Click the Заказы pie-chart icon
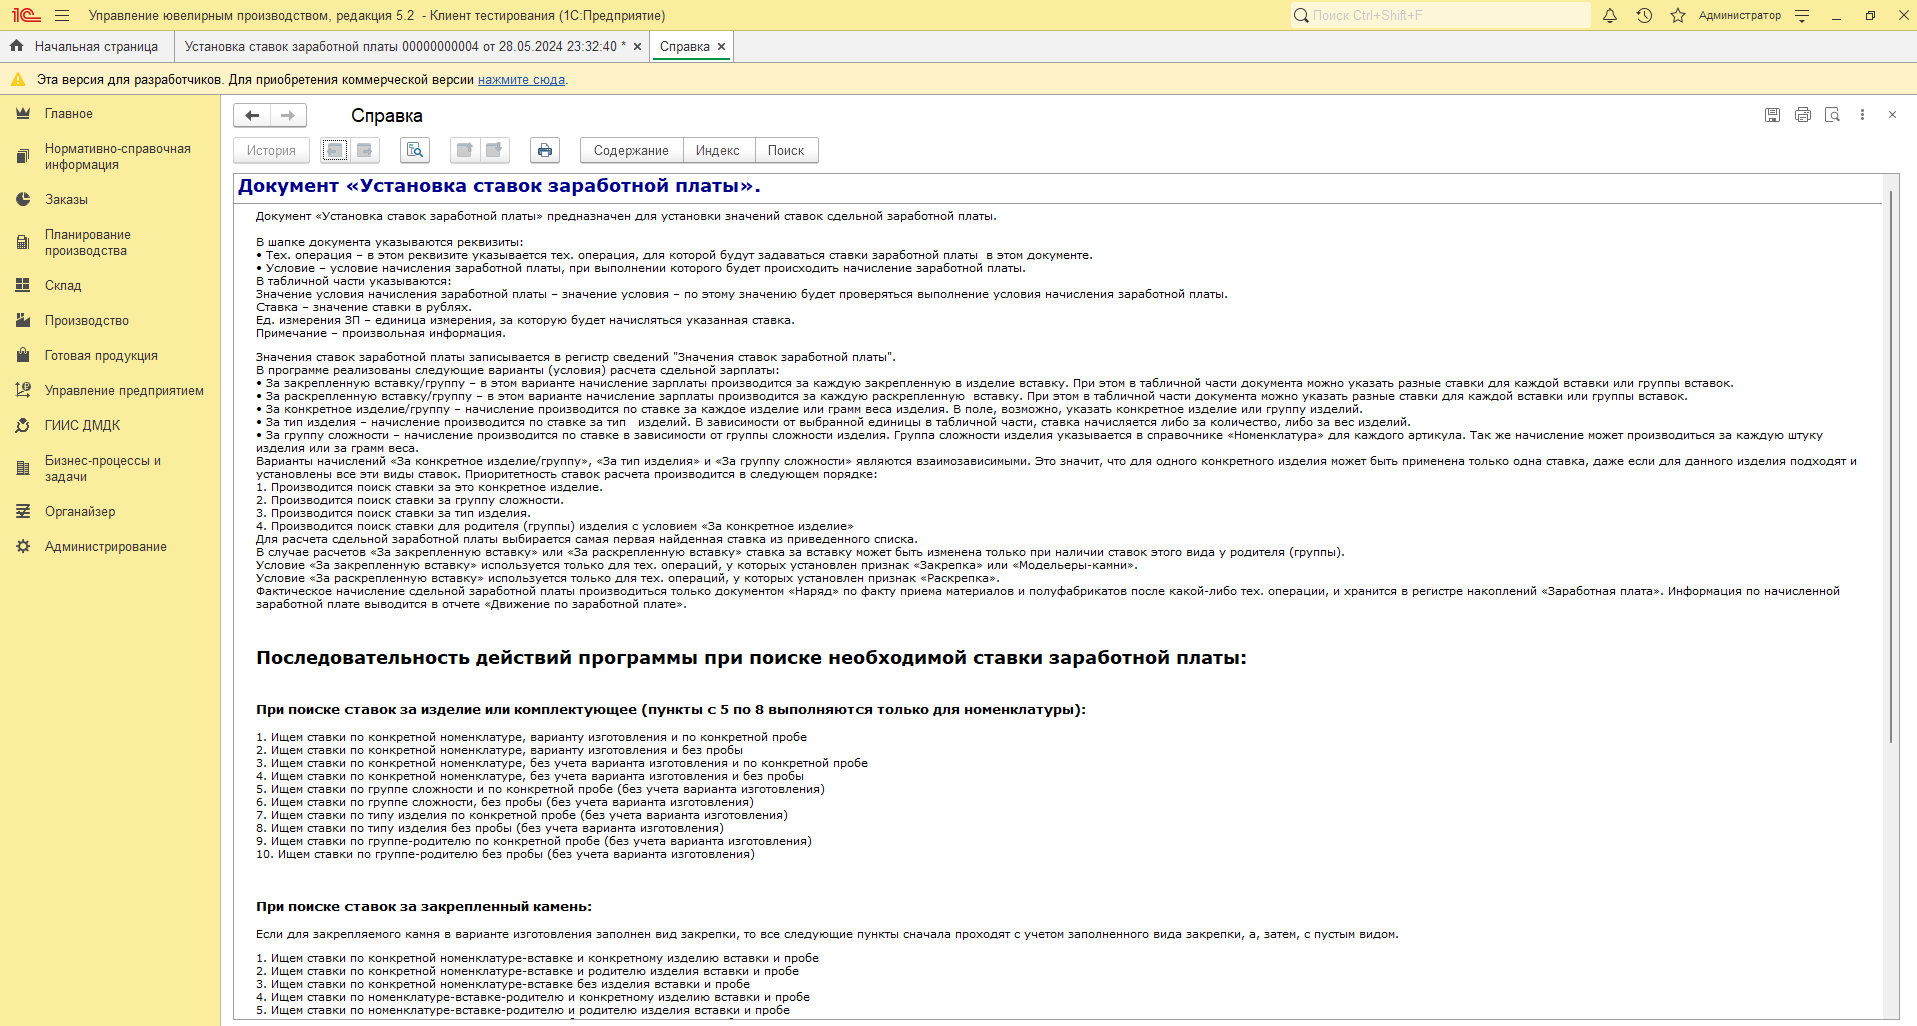1917x1026 pixels. coord(23,200)
